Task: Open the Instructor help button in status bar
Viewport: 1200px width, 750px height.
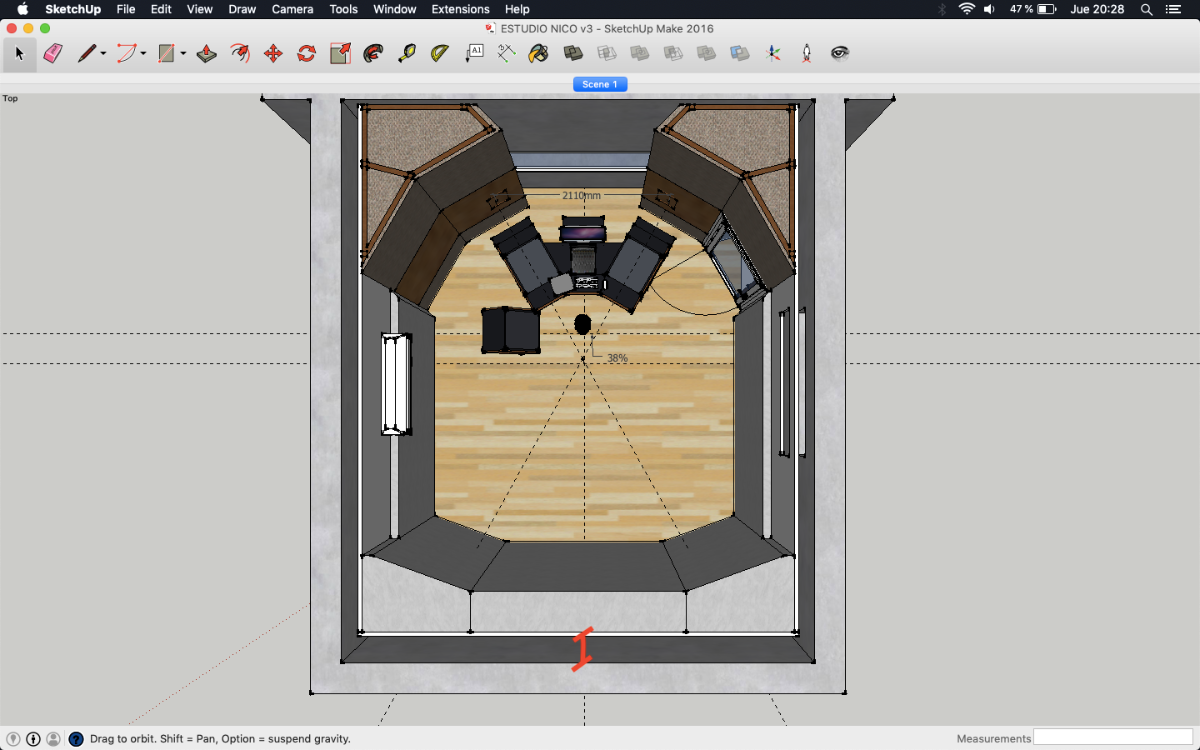Action: 76,739
